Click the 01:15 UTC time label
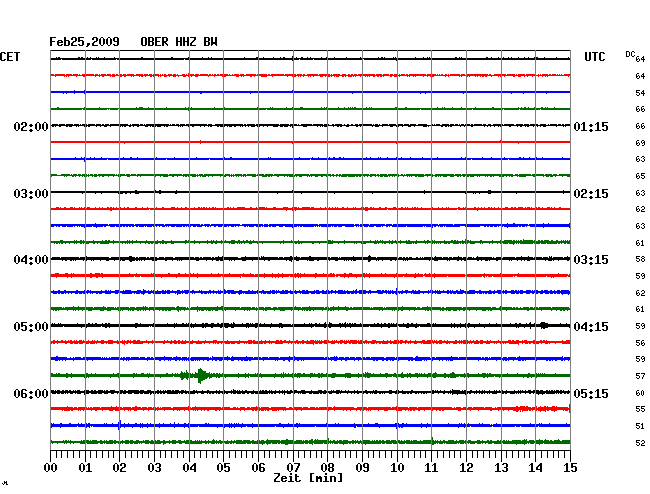The height and width of the screenshot is (494, 650). tap(591, 126)
